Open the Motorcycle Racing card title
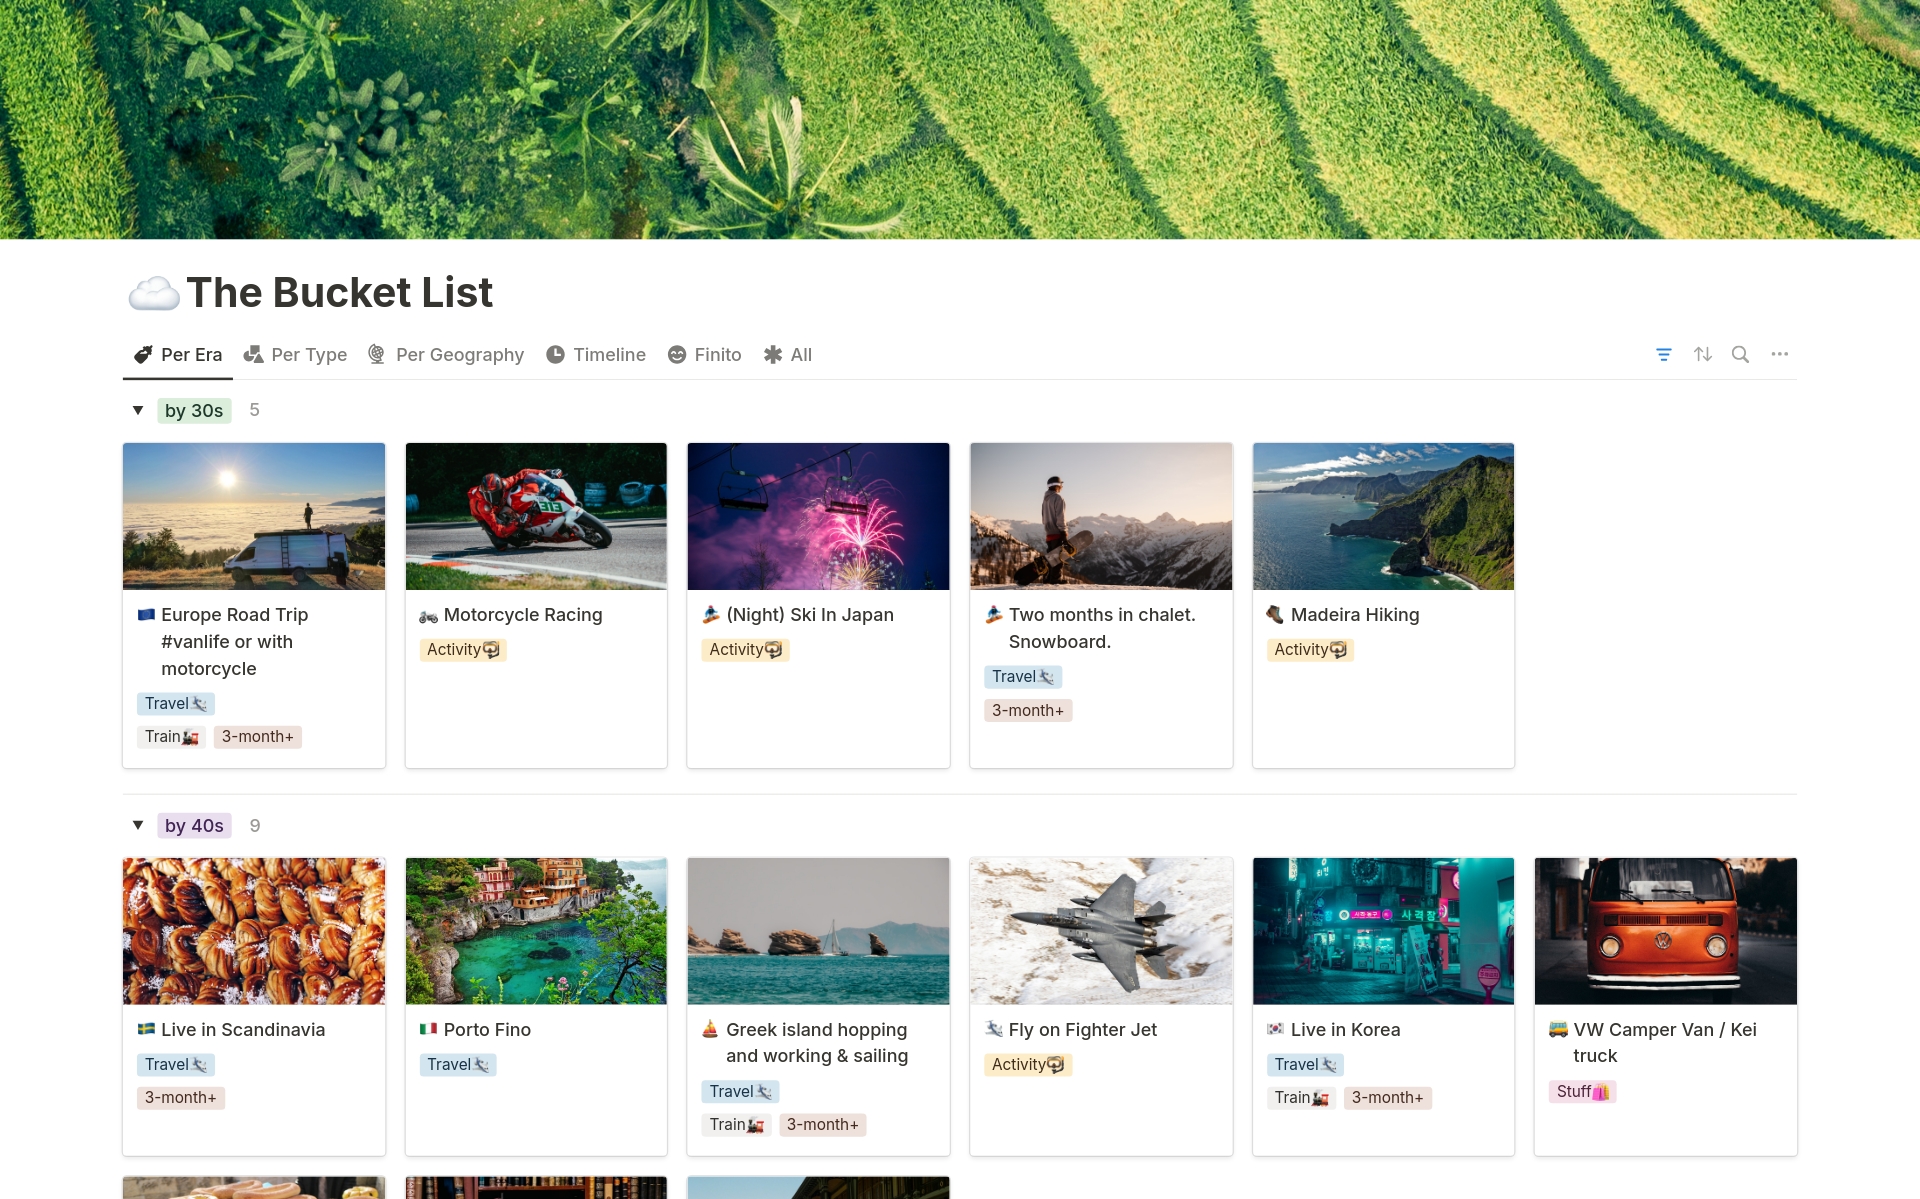The image size is (1920, 1199). [x=522, y=615]
